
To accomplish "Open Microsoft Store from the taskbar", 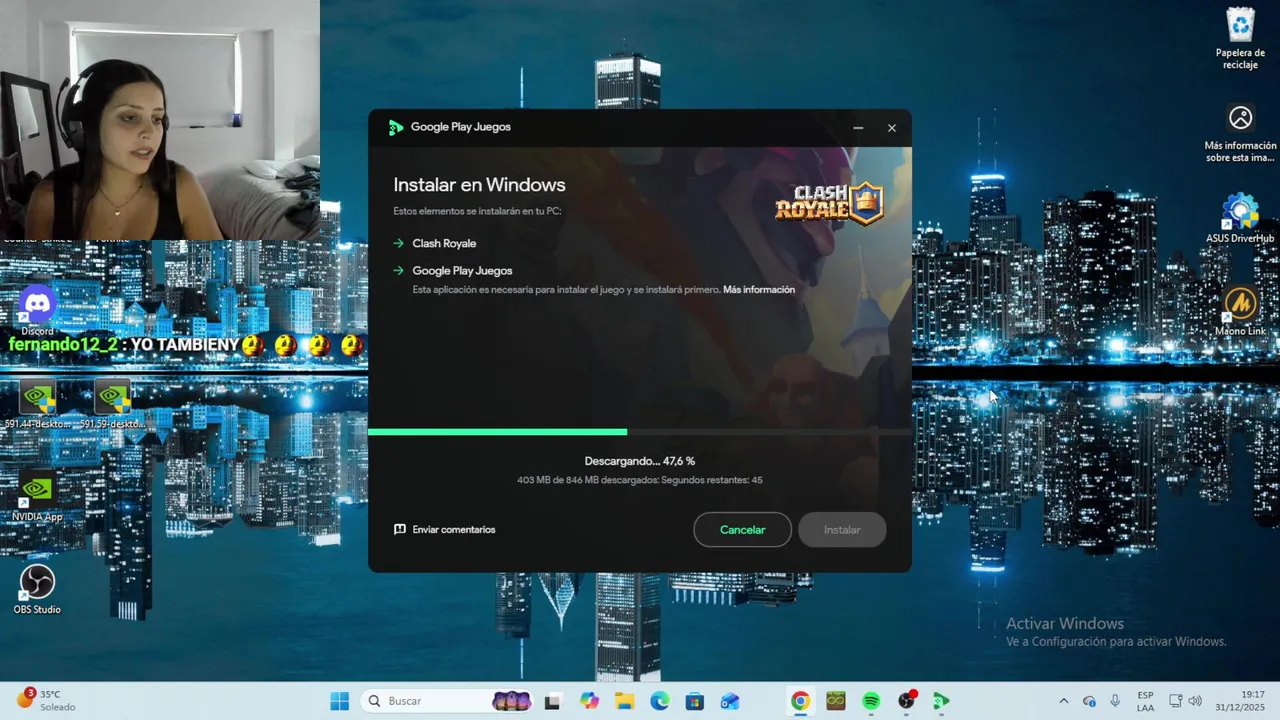I will tap(695, 701).
